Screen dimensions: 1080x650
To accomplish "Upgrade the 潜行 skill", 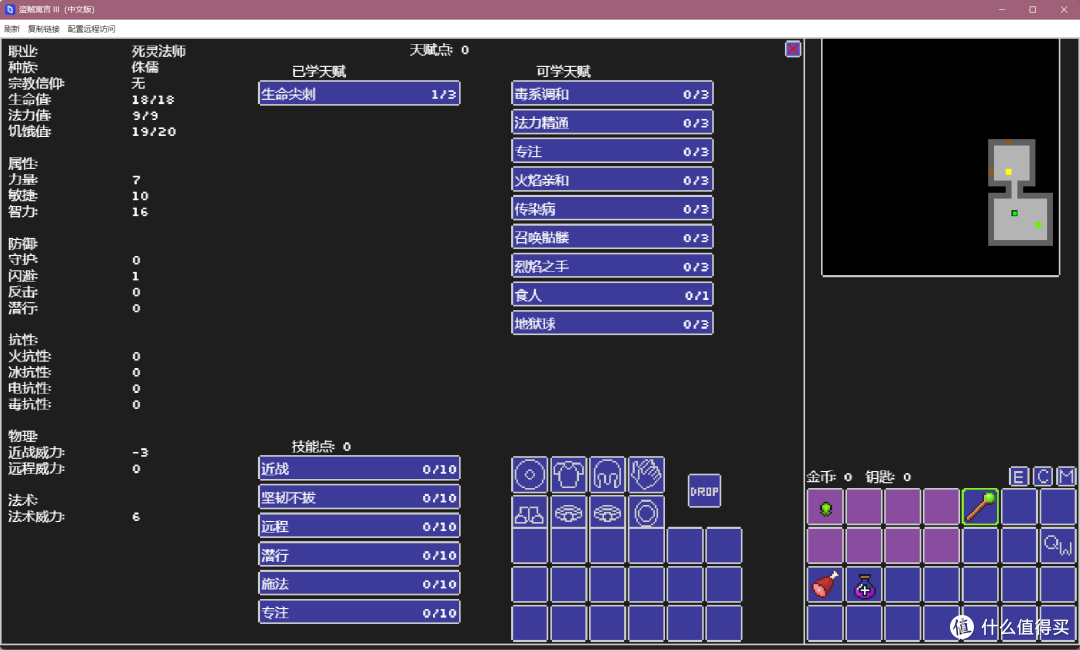I will [359, 555].
